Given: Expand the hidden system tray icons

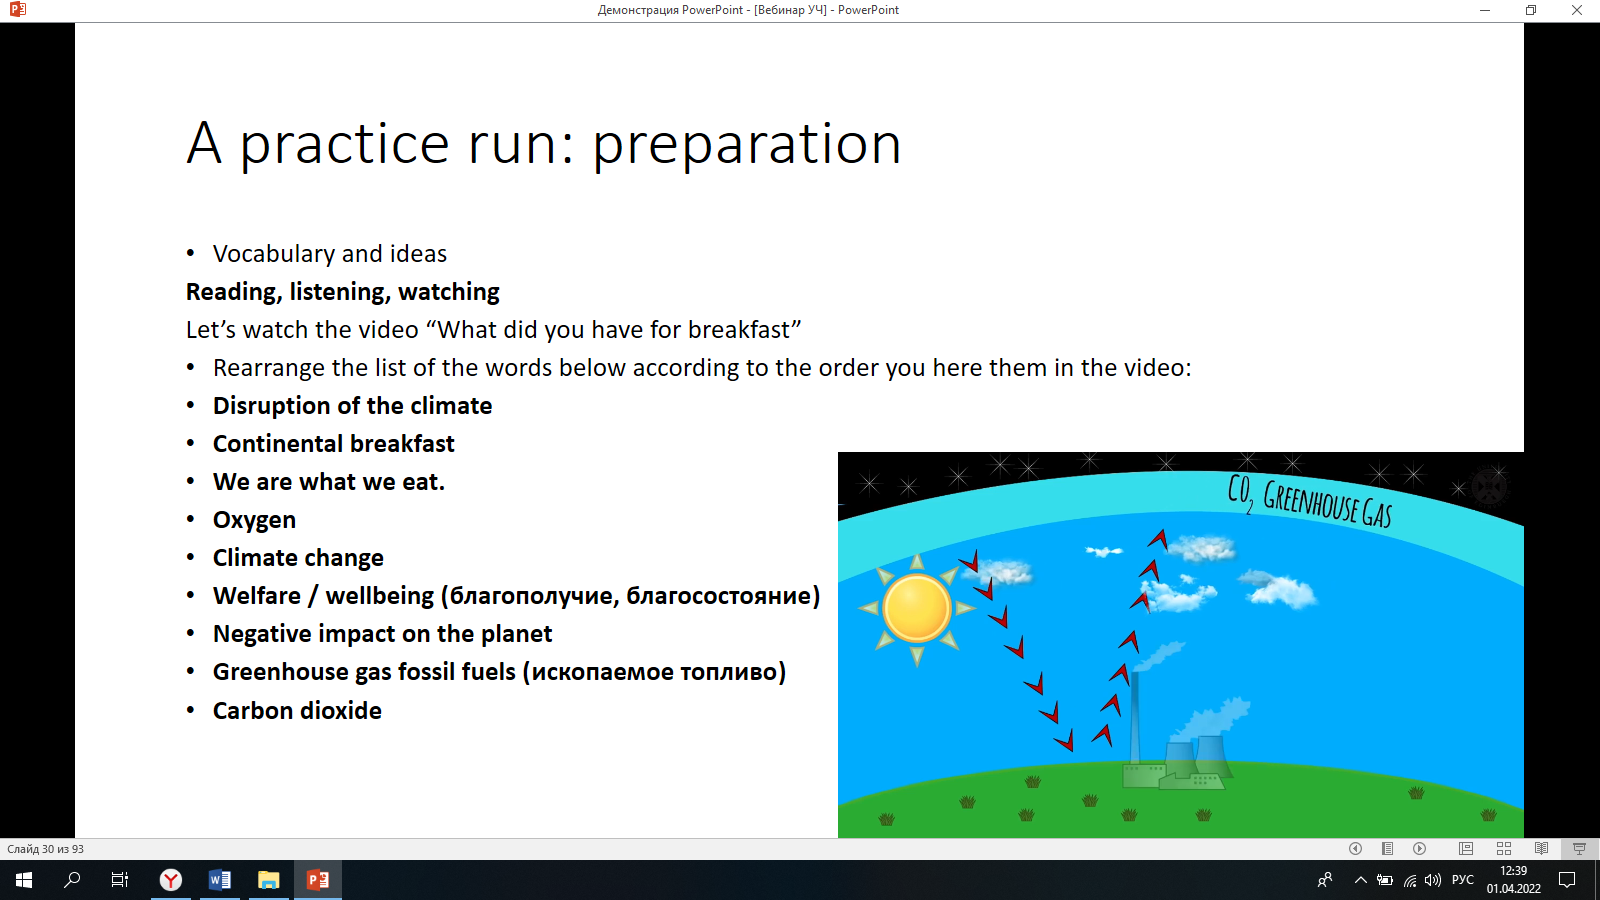Looking at the screenshot, I should (x=1360, y=880).
